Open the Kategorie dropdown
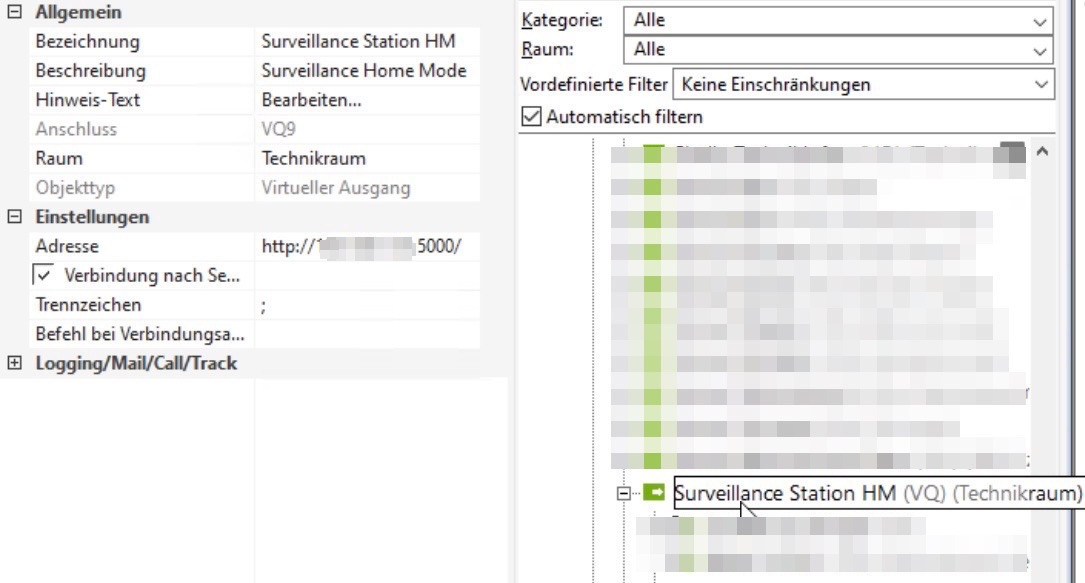The image size is (1085, 583). coord(838,20)
